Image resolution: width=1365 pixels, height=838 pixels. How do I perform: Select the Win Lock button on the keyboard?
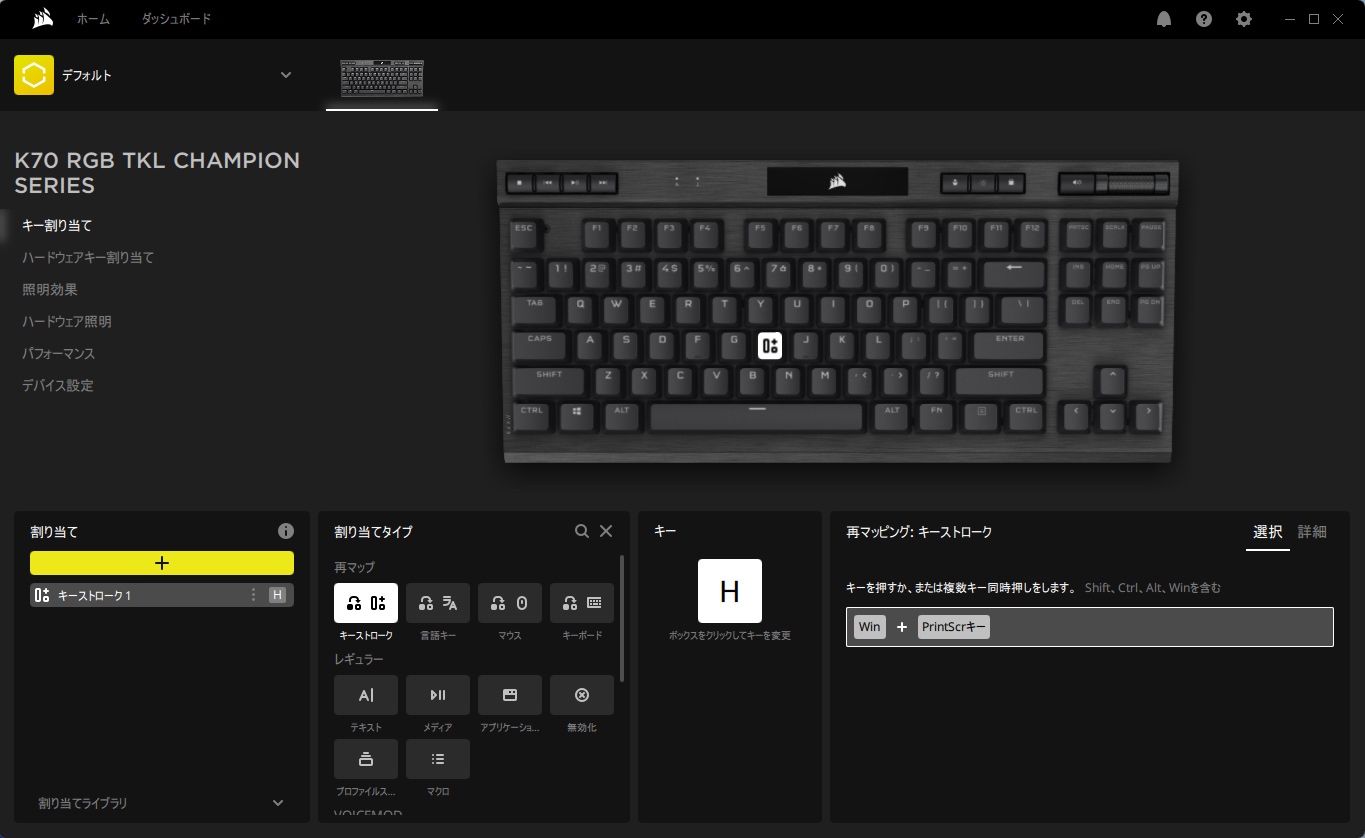[1010, 183]
